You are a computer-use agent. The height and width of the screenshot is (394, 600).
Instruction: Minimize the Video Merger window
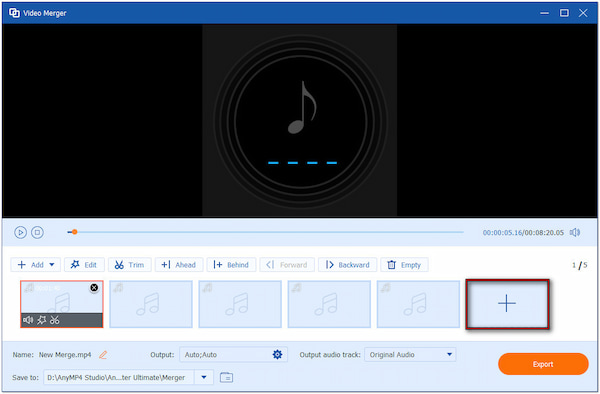[545, 13]
